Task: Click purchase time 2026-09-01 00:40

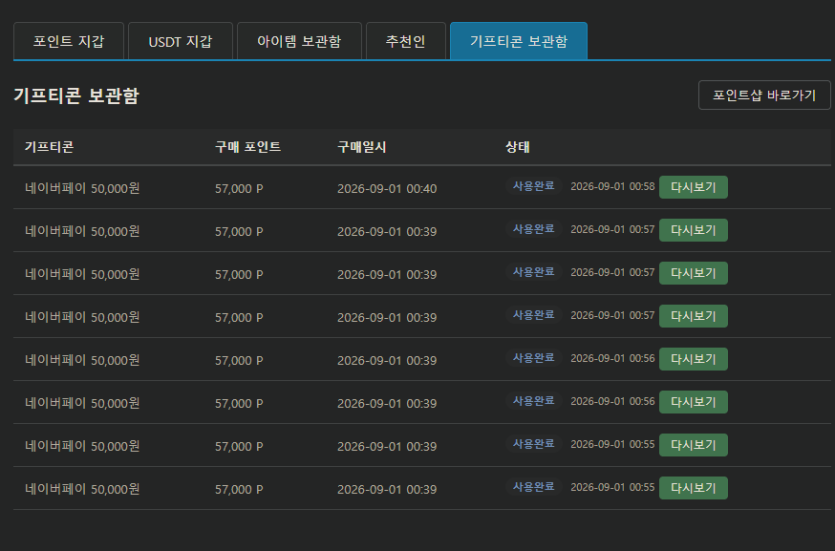Action: (x=387, y=188)
